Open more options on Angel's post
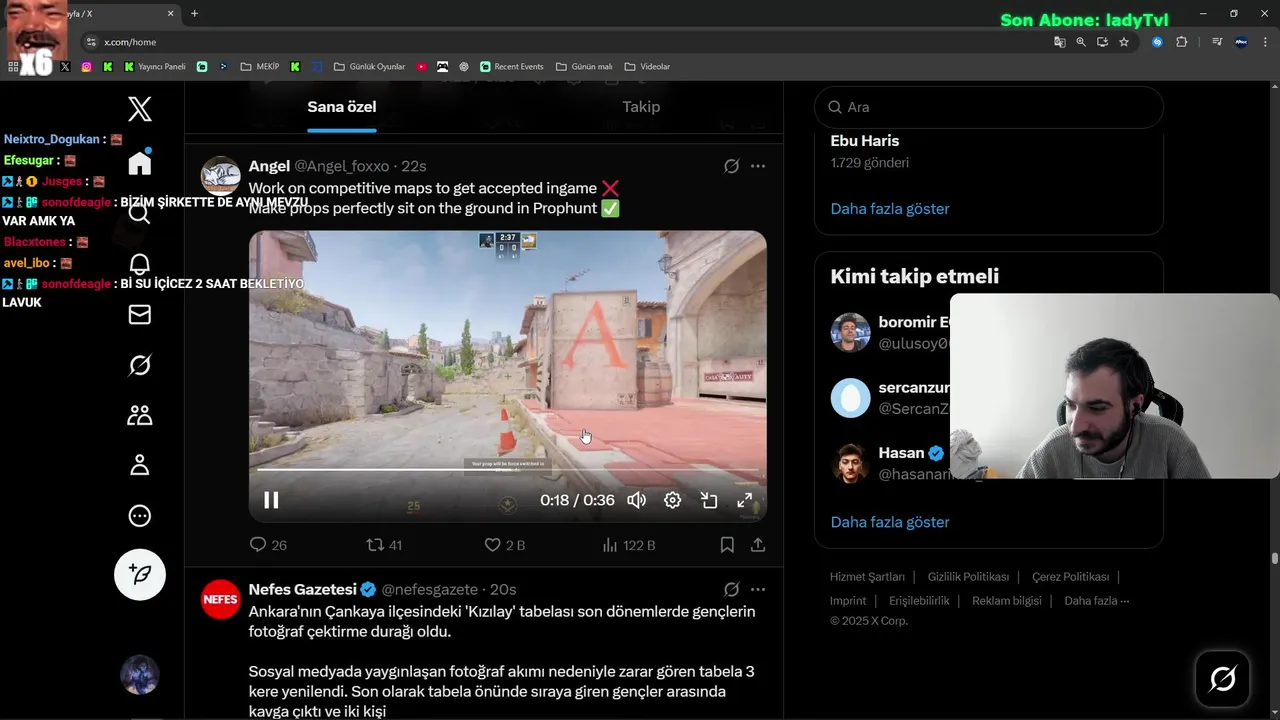Viewport: 1280px width, 720px height. click(758, 166)
